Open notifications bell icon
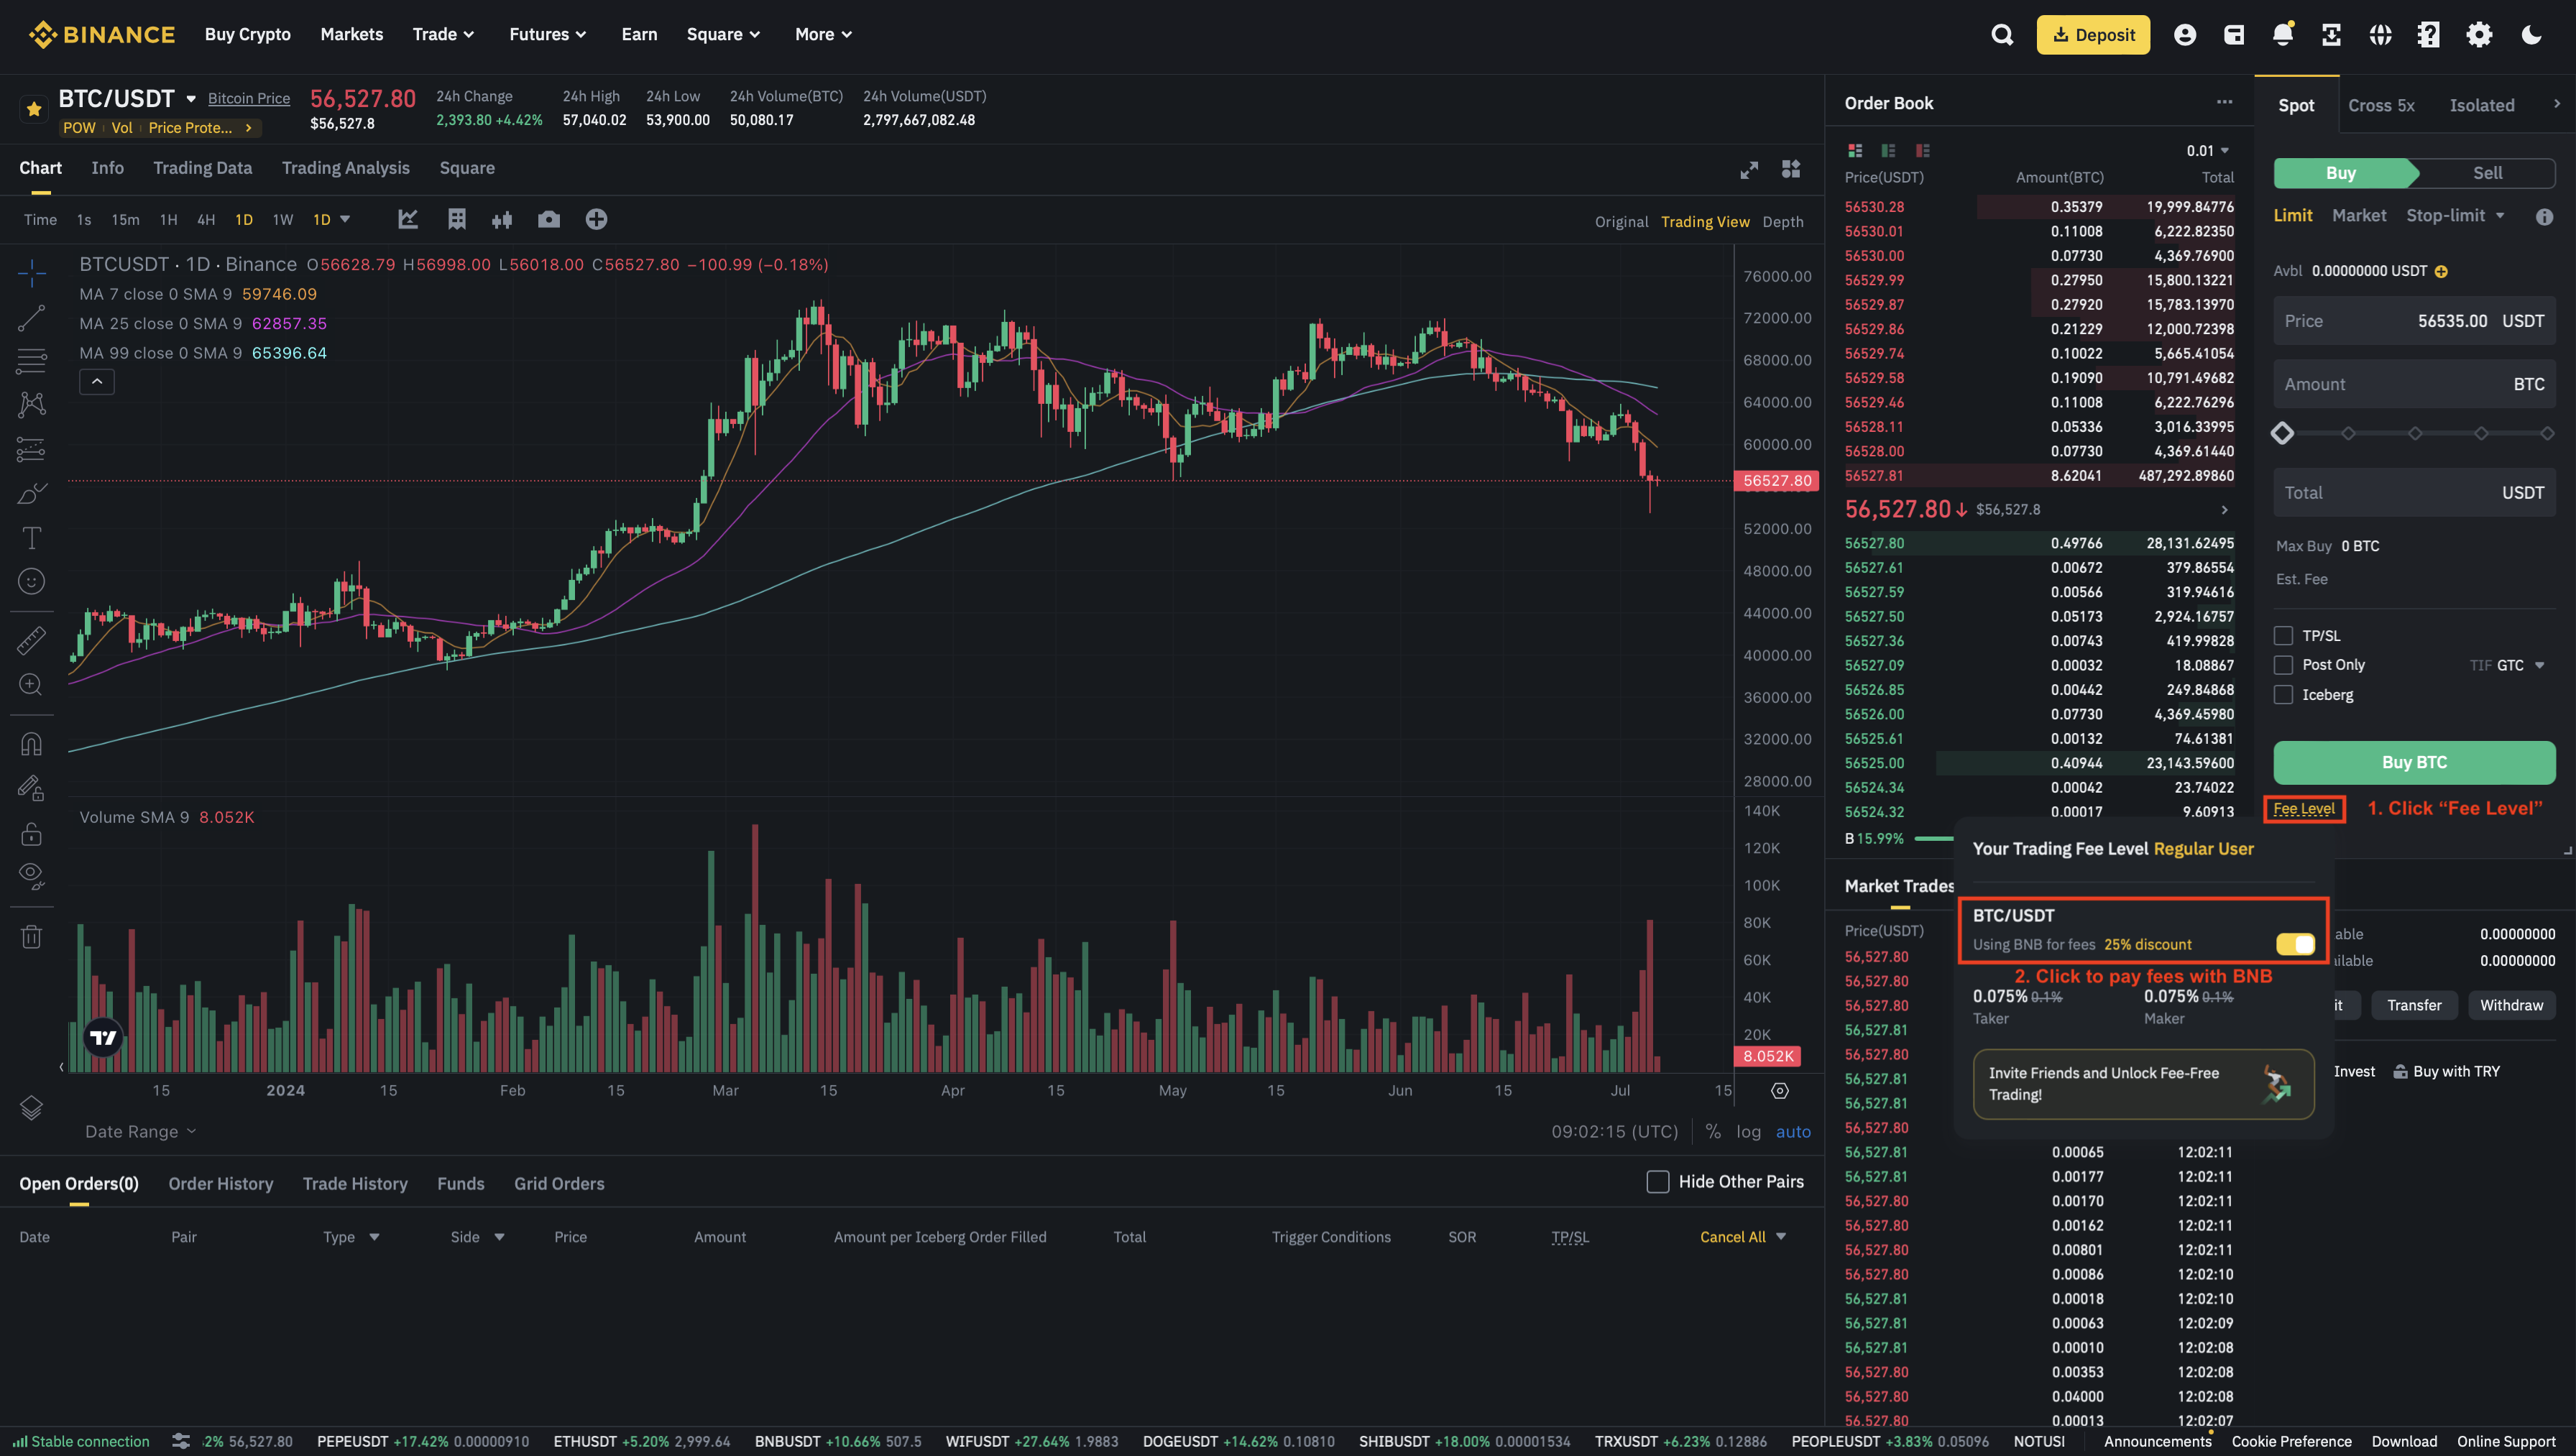This screenshot has width=2576, height=1456. 2282,35
